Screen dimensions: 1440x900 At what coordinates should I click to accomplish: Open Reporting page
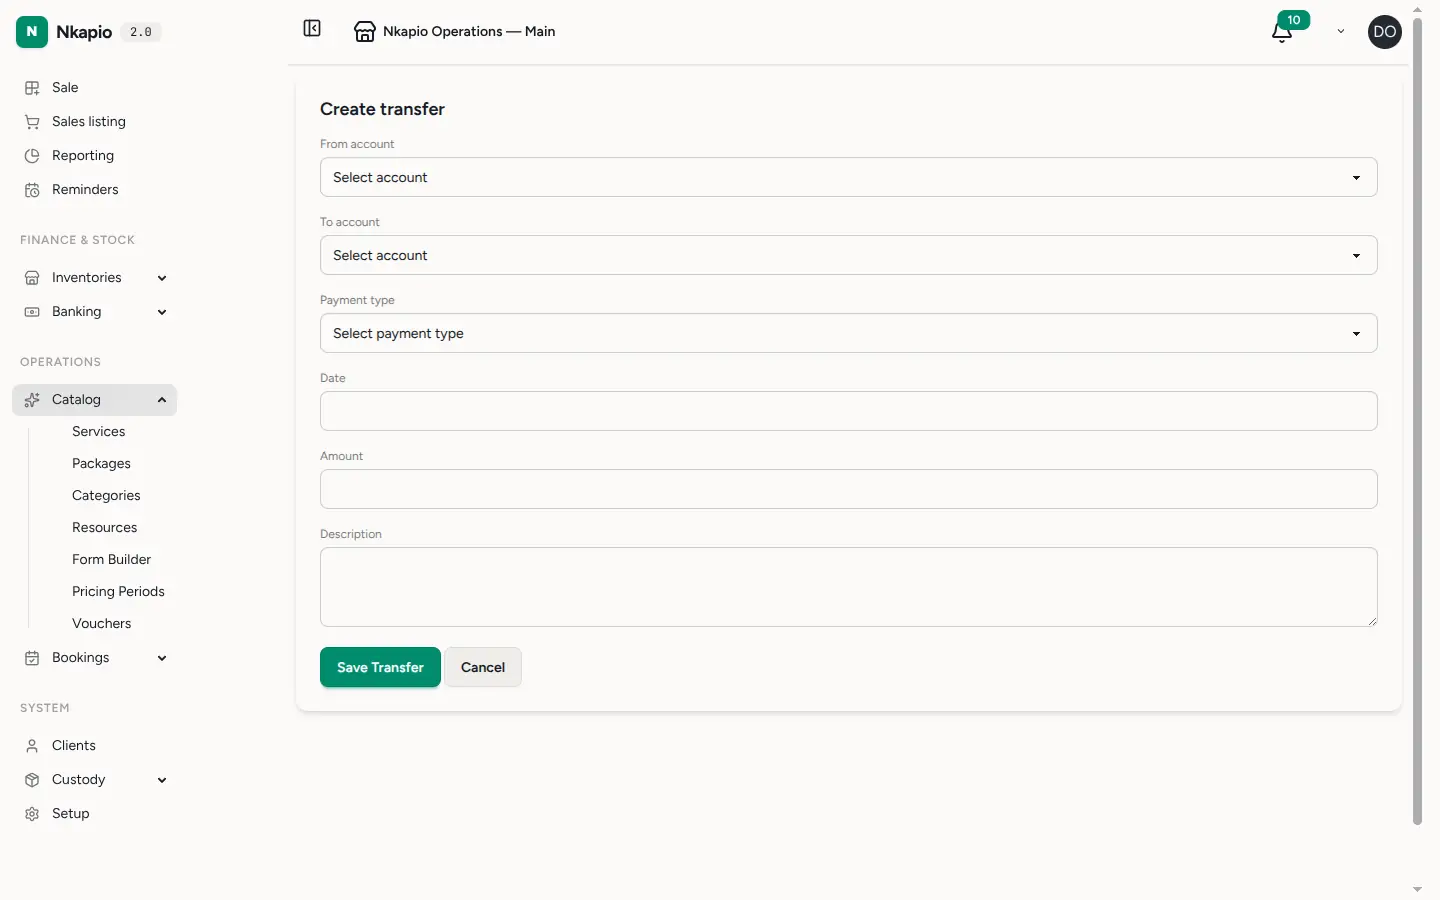tap(83, 156)
